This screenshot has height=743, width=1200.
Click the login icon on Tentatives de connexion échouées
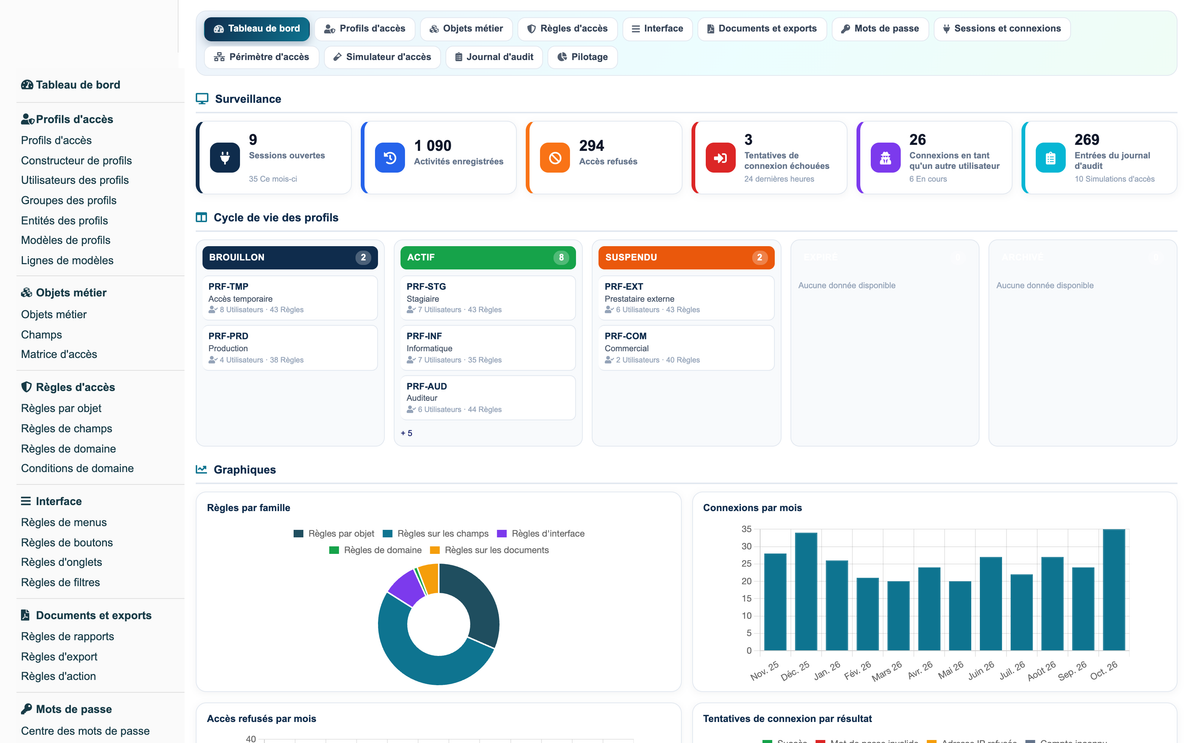coord(721,158)
